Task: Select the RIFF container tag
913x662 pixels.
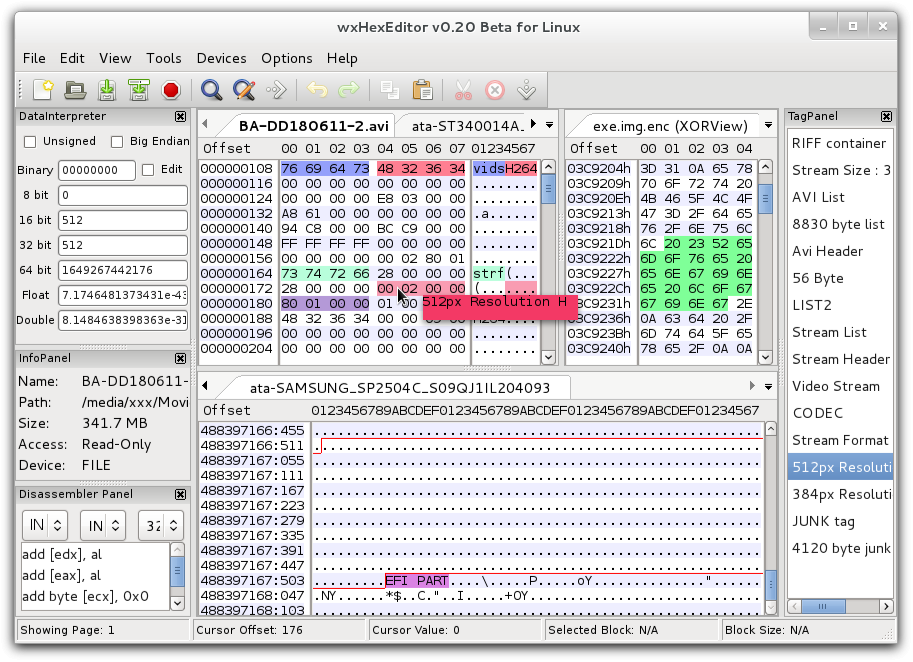Action: (841, 143)
